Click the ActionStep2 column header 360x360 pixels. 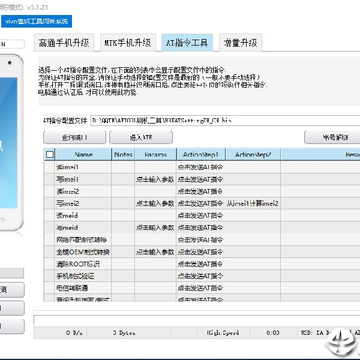click(x=253, y=155)
